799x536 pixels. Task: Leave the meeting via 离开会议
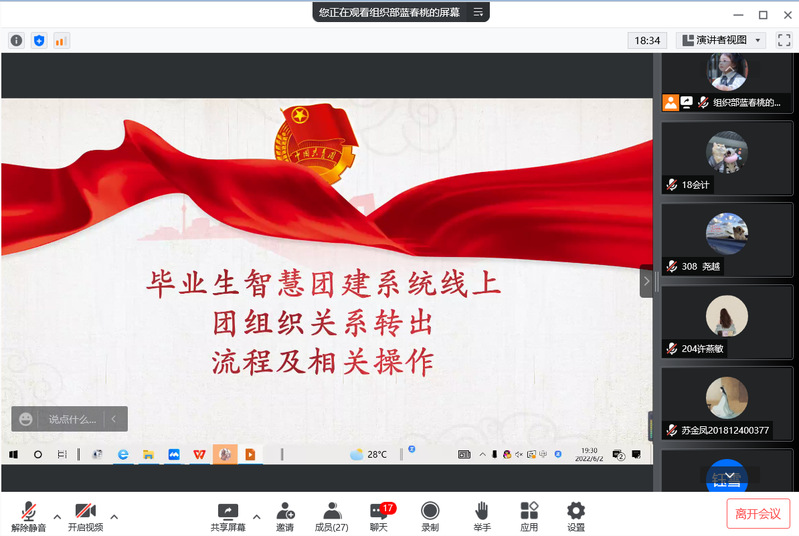click(x=758, y=514)
